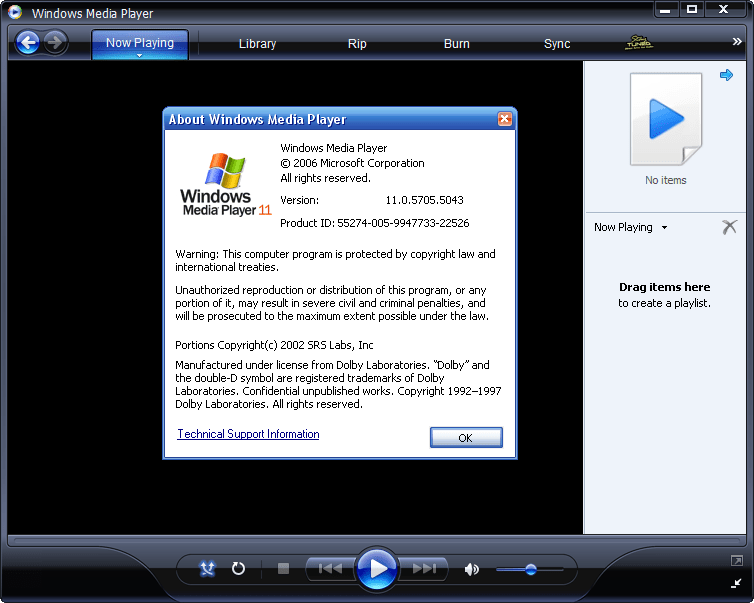This screenshot has height=603, width=754.
Task: Toggle repeat mode on
Action: tap(238, 569)
